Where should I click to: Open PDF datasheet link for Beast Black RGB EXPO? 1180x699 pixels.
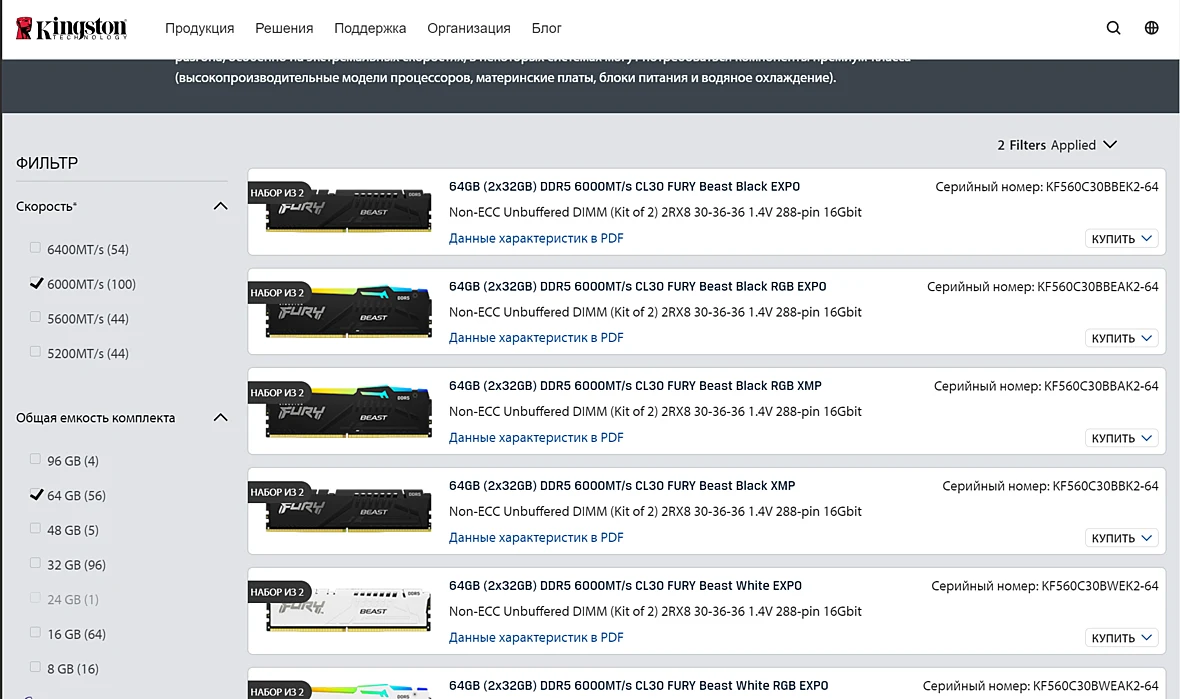(536, 338)
